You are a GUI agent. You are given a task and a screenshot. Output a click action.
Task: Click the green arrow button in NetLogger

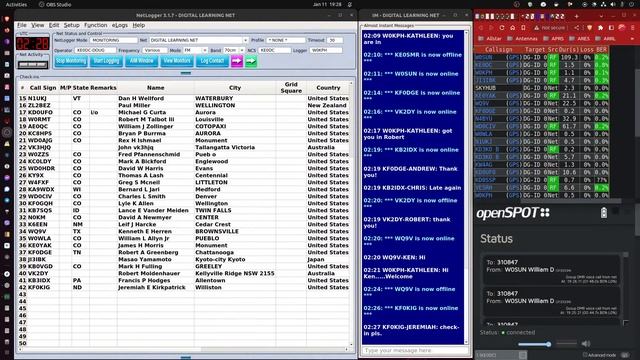pyautogui.click(x=251, y=61)
